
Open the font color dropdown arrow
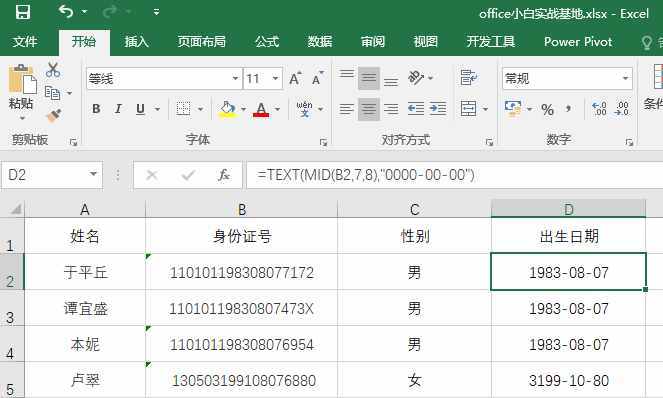(277, 109)
